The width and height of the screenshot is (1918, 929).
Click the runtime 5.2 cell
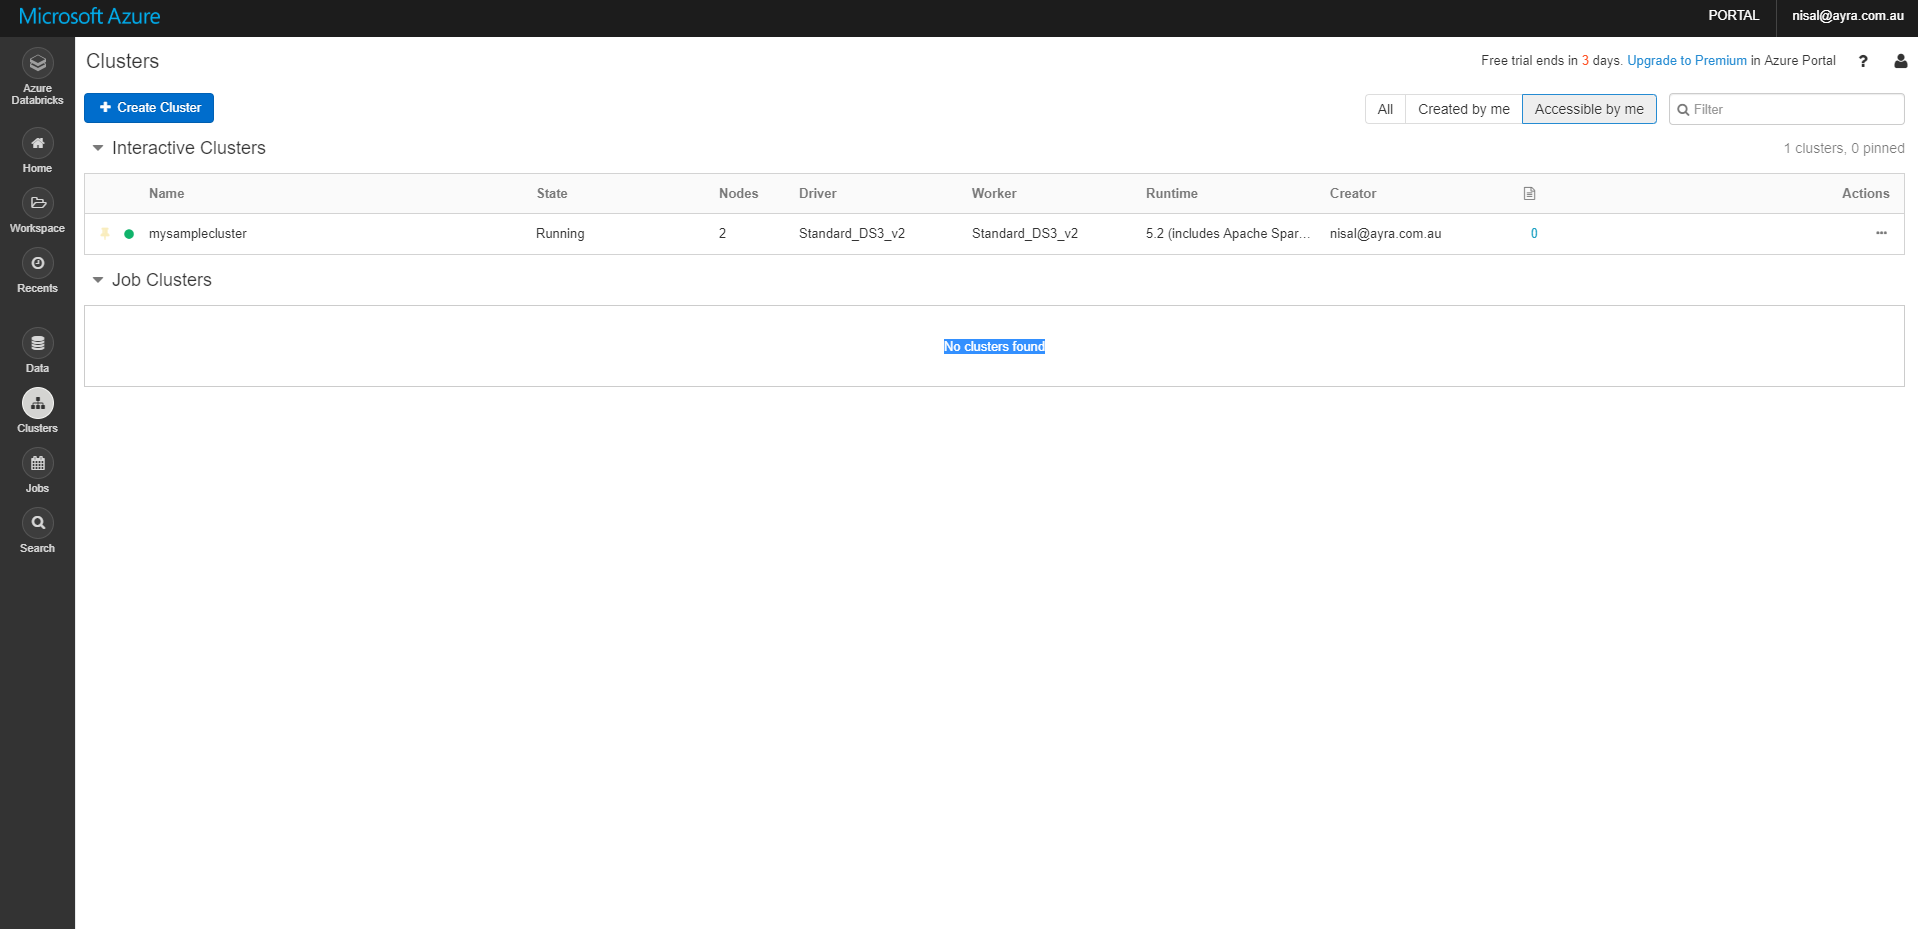pyautogui.click(x=1228, y=234)
